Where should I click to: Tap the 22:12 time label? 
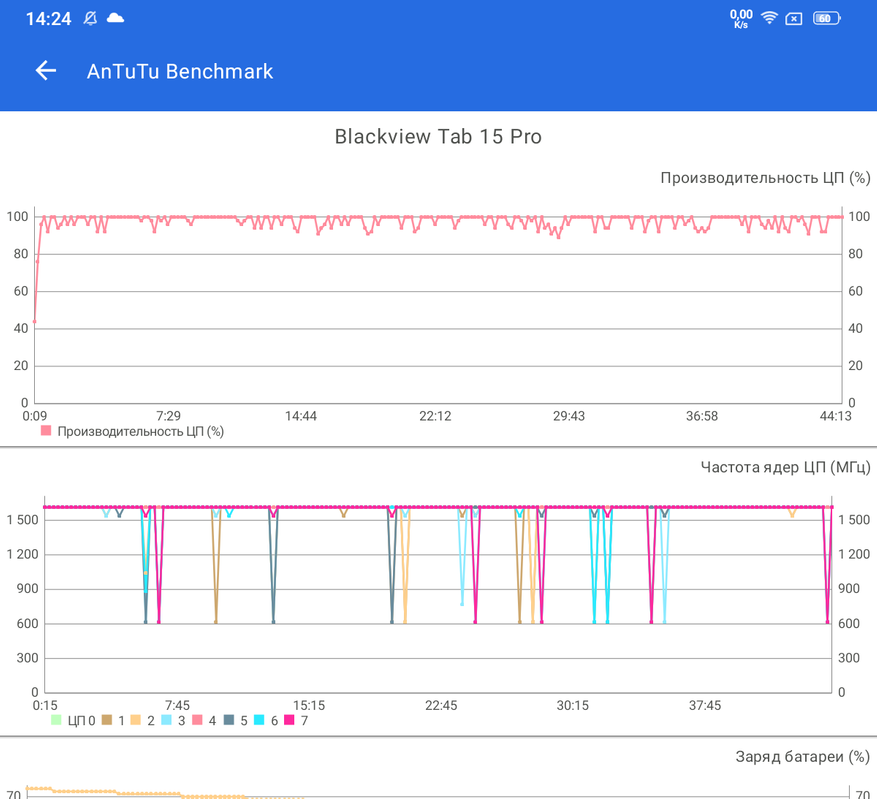coord(435,416)
